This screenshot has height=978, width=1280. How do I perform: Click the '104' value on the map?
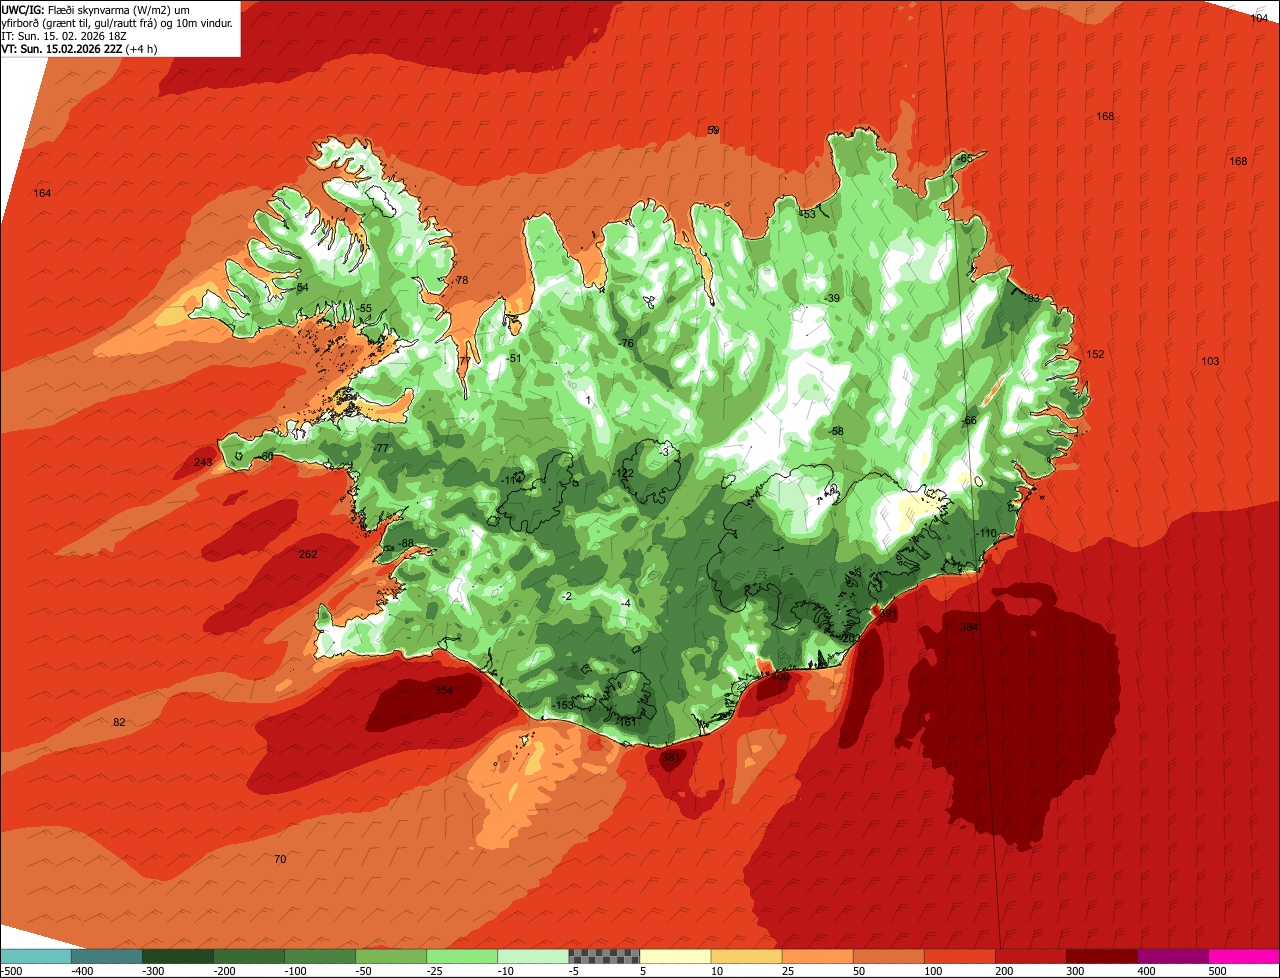(x=1260, y=18)
